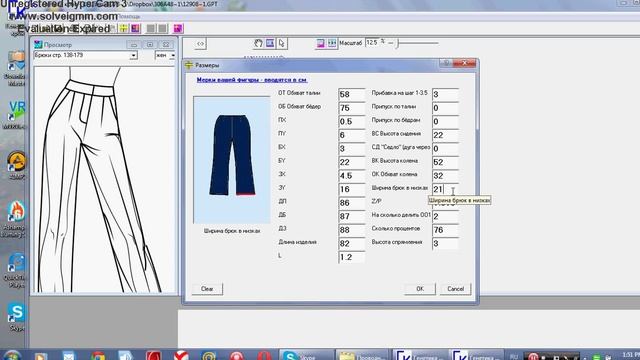The width and height of the screenshot is (640, 360).
Task: Click the Прибавка на шаг field
Action: 445,94
